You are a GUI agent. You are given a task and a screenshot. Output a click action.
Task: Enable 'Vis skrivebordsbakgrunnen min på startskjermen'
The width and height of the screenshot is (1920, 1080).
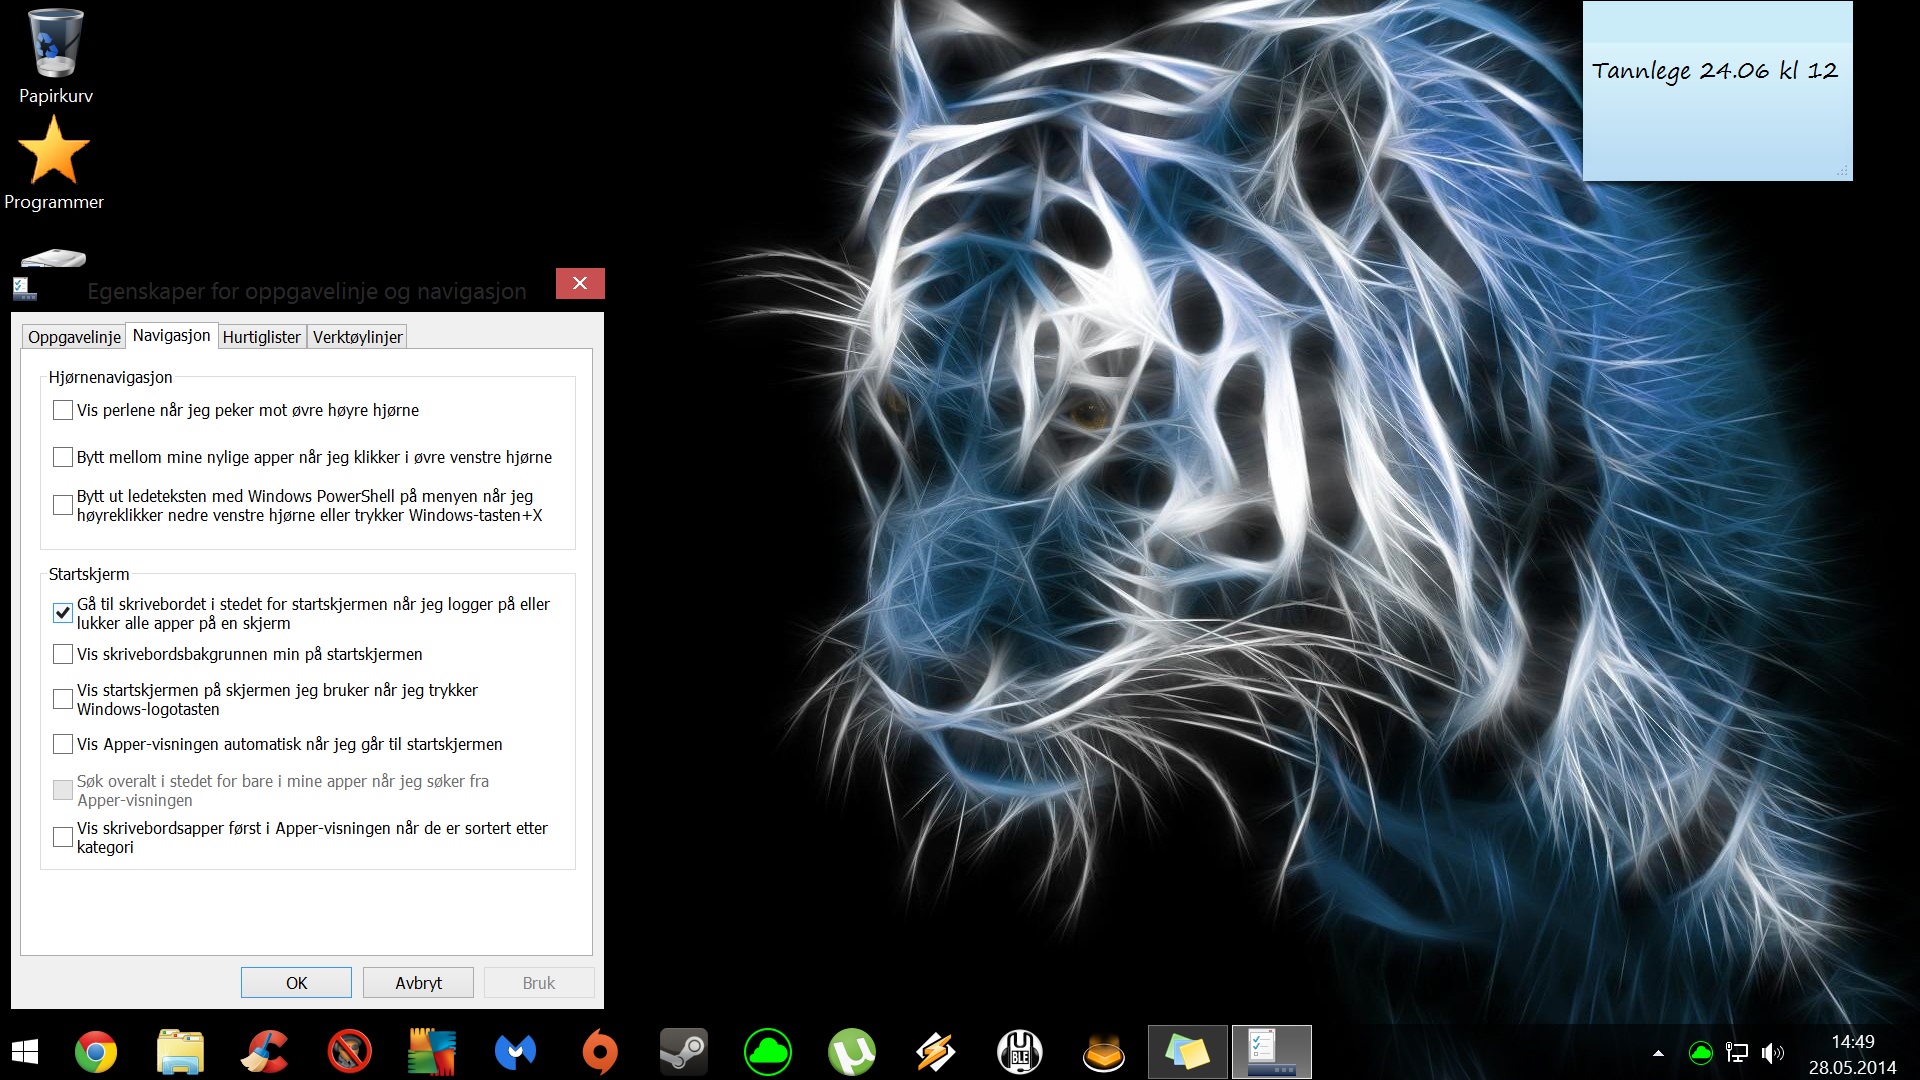tap(63, 654)
